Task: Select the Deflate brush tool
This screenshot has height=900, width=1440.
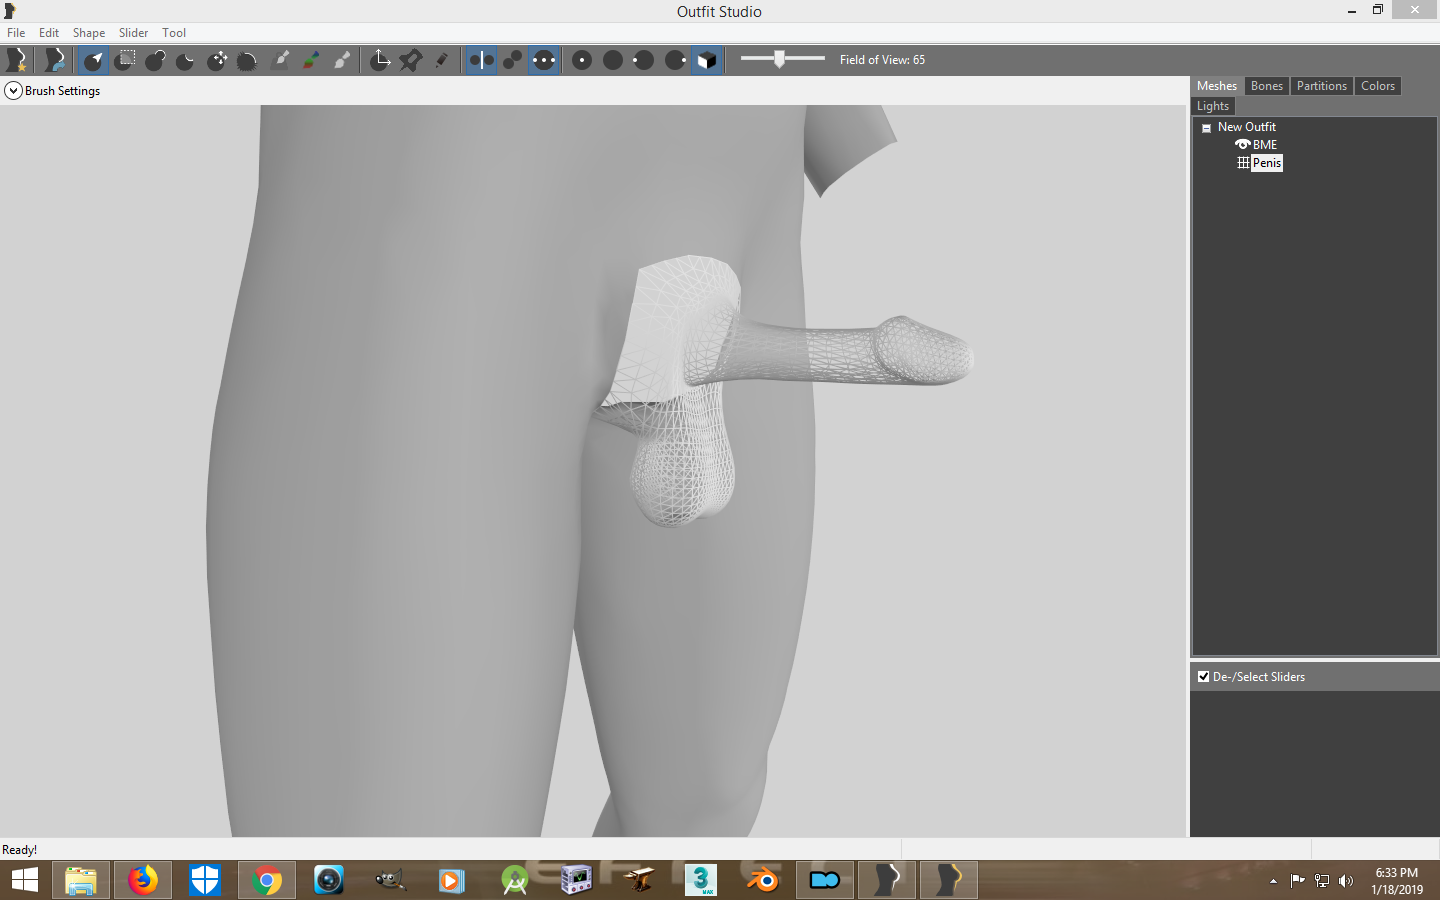Action: (186, 60)
